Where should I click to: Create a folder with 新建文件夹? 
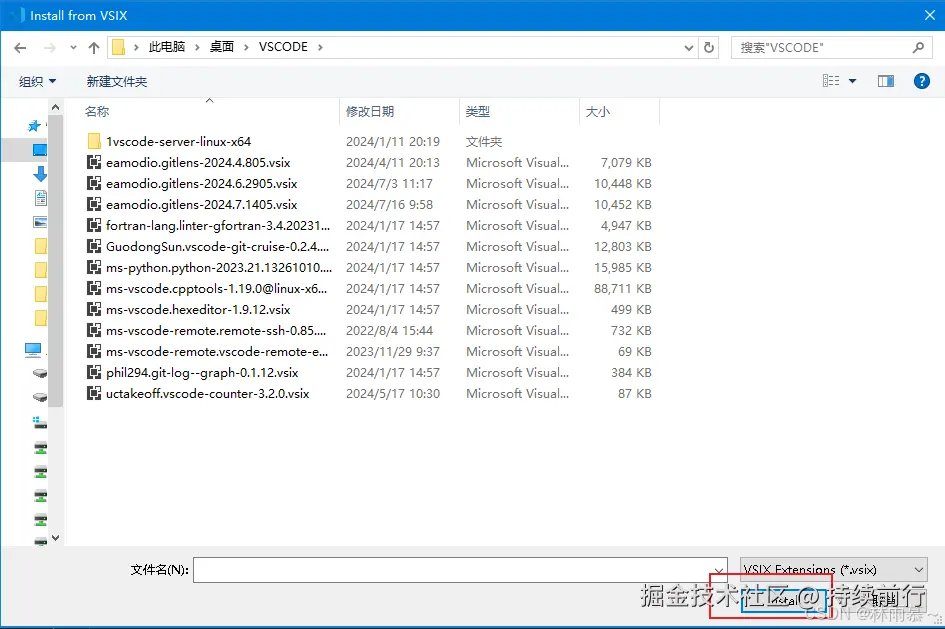pyautogui.click(x=116, y=81)
